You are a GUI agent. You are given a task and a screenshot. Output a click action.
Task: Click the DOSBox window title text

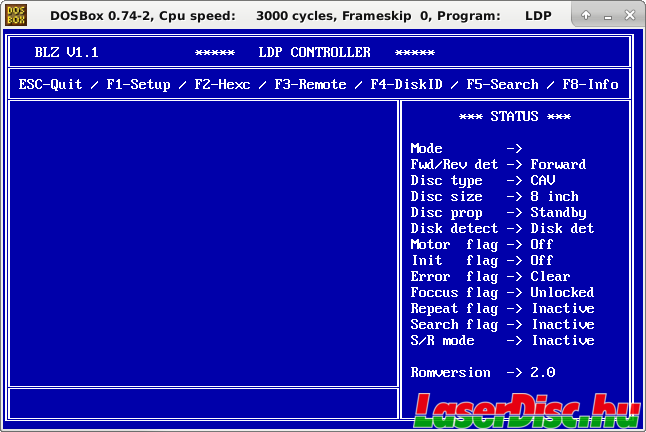click(x=301, y=16)
